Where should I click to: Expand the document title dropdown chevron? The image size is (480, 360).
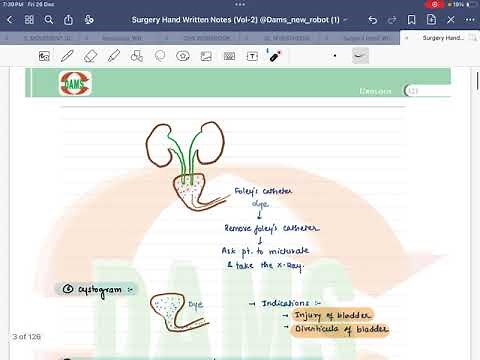pyautogui.click(x=346, y=20)
